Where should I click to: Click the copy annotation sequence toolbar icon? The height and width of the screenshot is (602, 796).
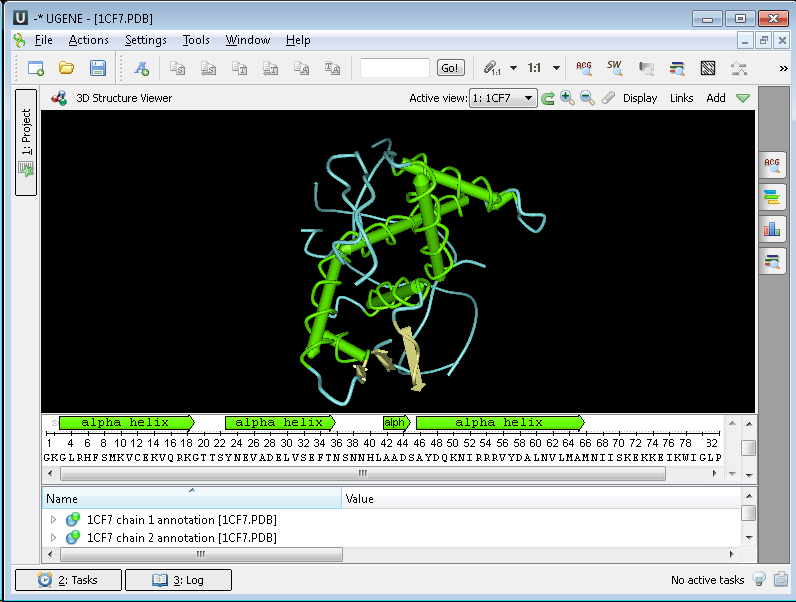pyautogui.click(x=302, y=68)
